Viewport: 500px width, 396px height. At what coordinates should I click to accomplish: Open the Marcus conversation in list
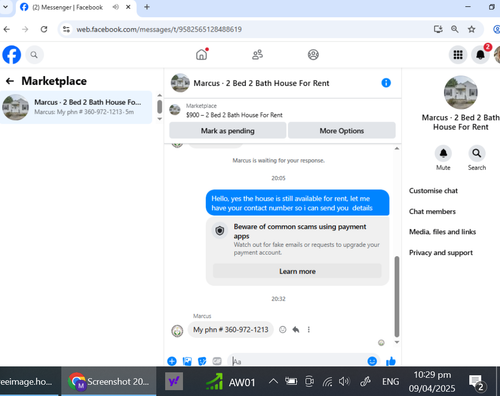click(x=76, y=107)
